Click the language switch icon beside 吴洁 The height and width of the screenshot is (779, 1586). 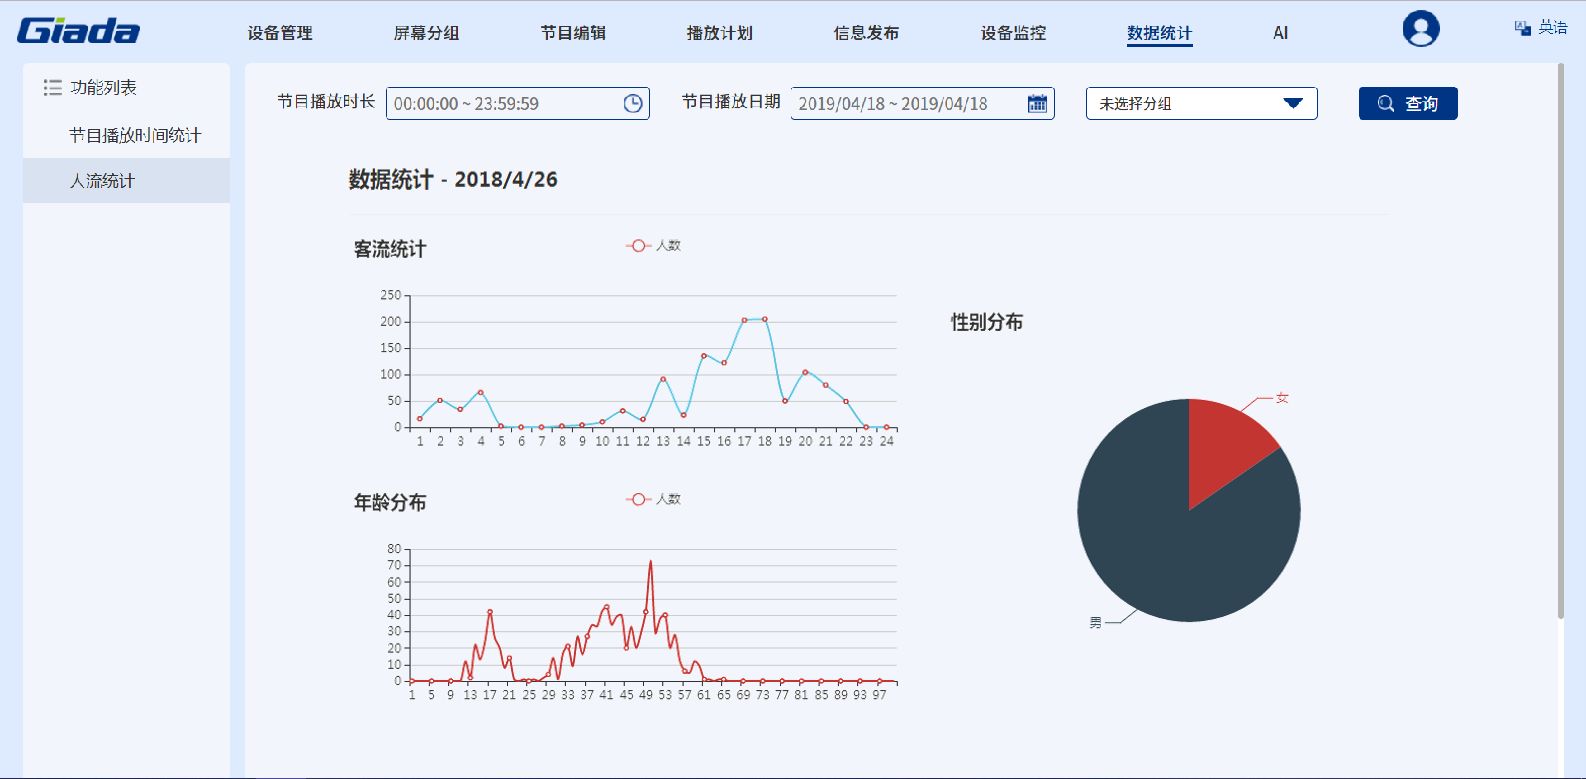pyautogui.click(x=1522, y=28)
